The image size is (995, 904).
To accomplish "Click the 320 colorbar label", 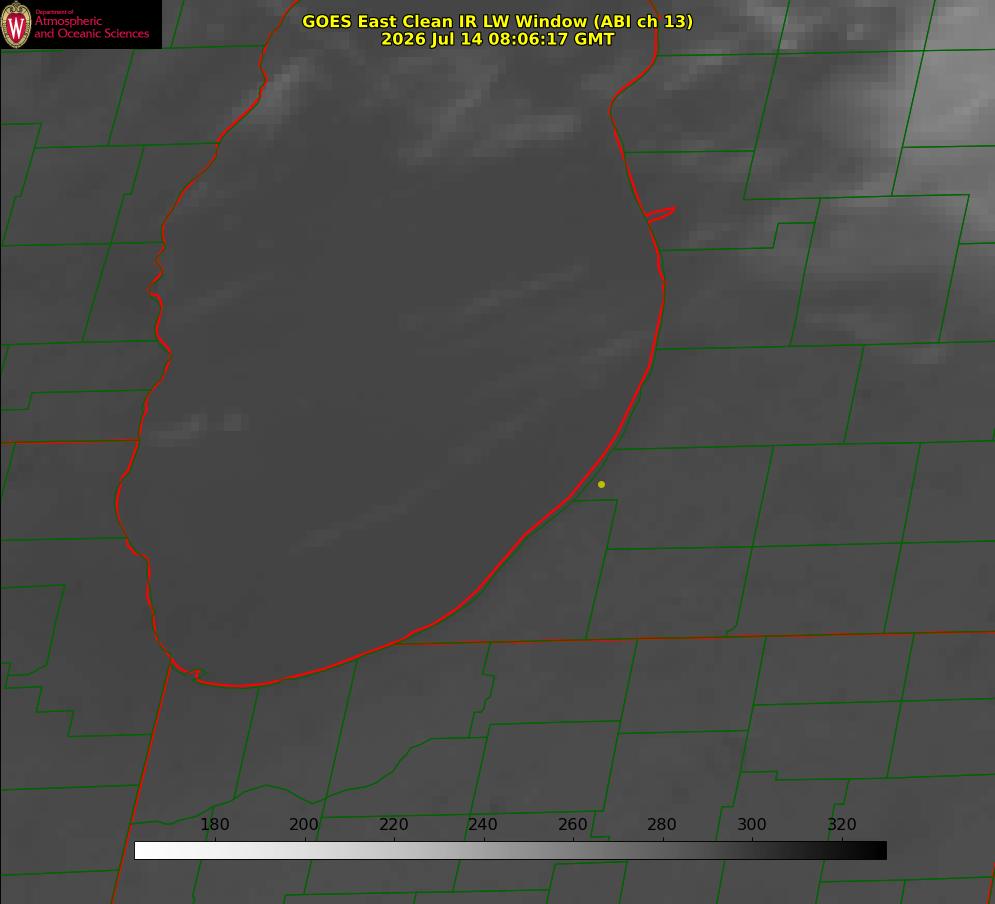I will point(842,824).
